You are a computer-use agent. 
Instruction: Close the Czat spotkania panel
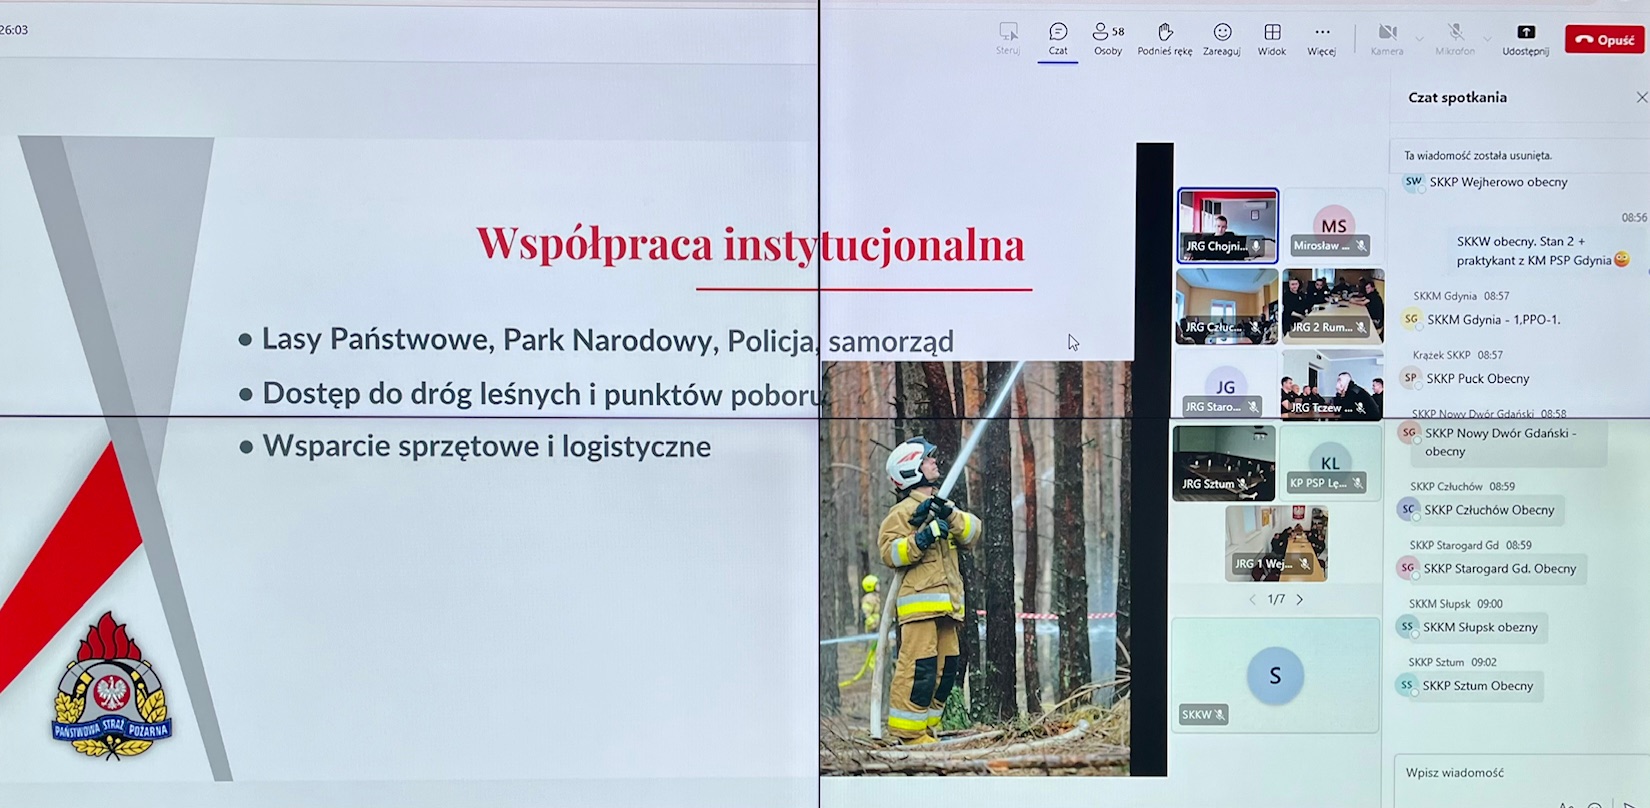pyautogui.click(x=1641, y=97)
